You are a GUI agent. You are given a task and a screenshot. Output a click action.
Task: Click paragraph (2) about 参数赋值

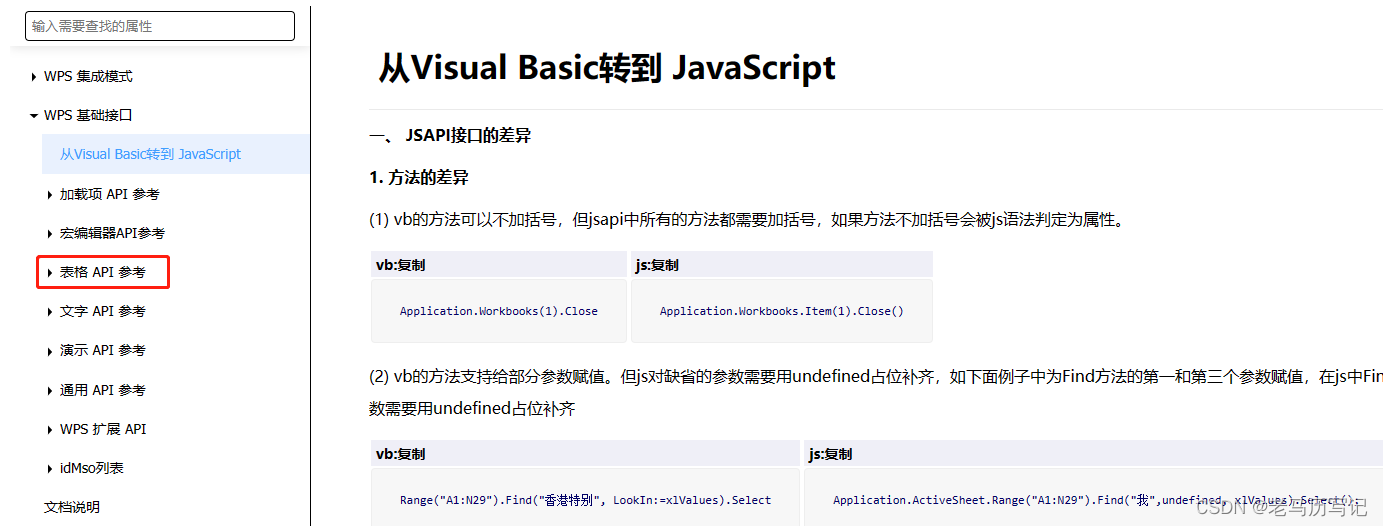click(876, 392)
